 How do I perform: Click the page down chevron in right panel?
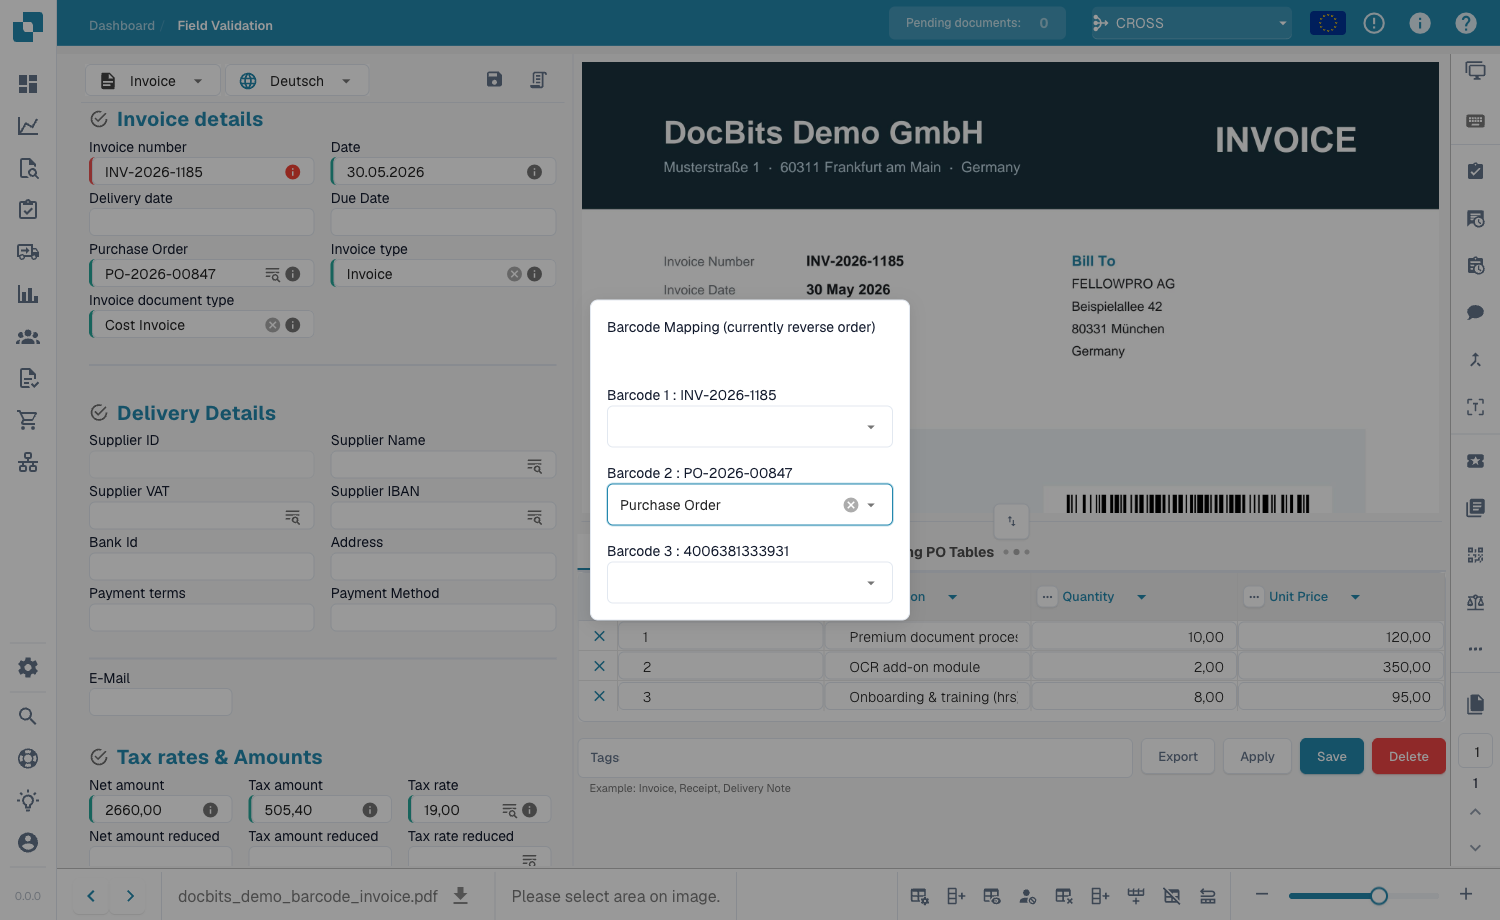click(1475, 847)
